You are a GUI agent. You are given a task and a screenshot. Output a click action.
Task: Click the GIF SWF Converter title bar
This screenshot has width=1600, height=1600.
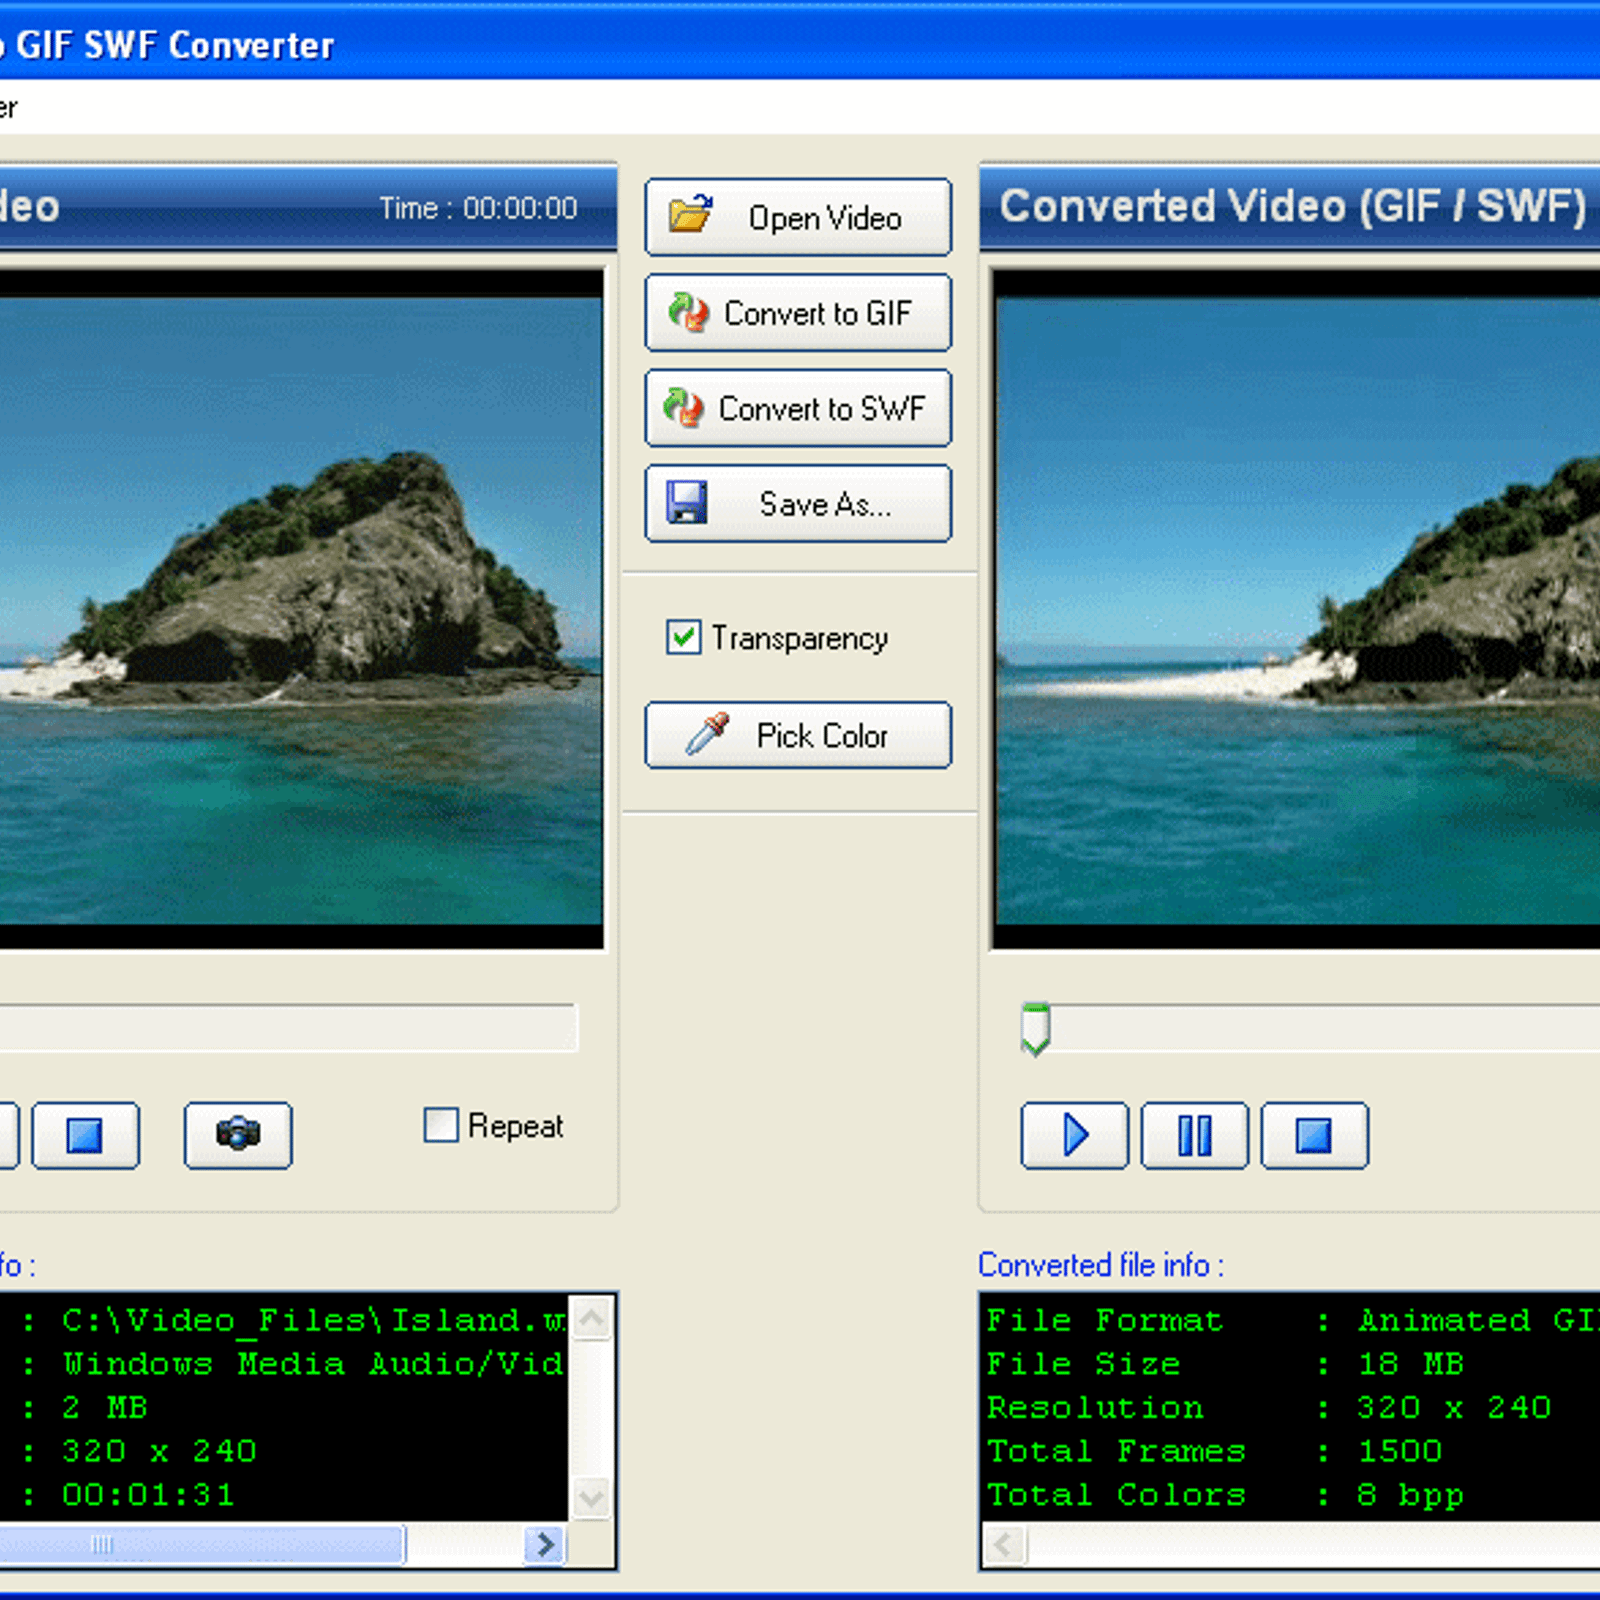(800, 42)
